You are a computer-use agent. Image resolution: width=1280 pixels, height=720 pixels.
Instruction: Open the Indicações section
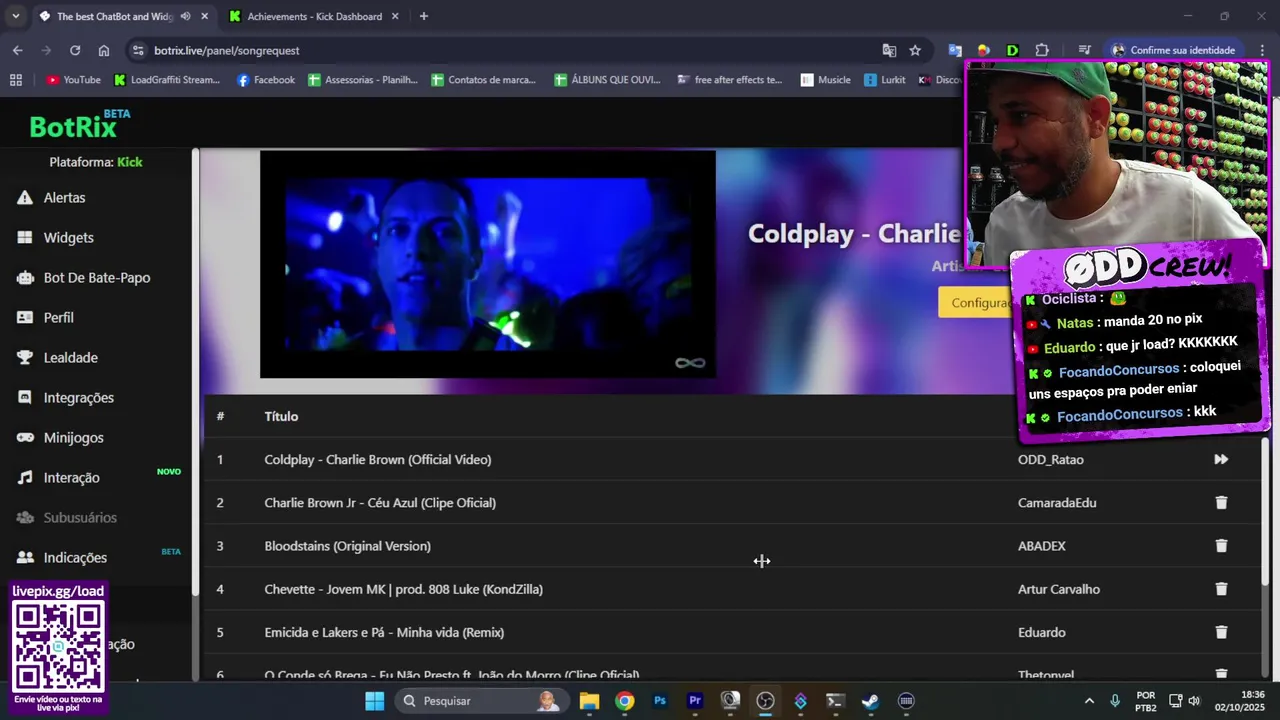(x=75, y=558)
